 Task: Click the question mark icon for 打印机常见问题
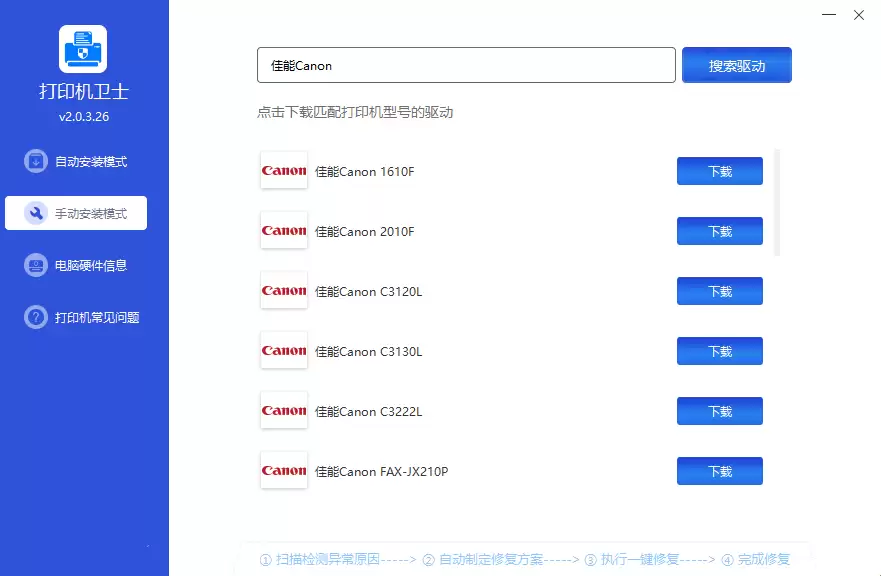click(36, 317)
